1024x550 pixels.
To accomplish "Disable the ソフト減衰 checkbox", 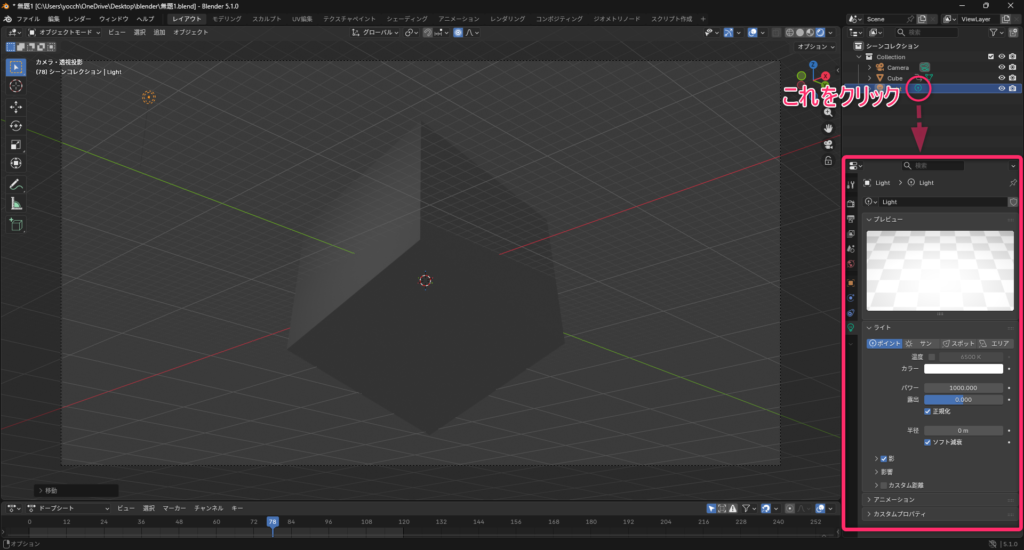I will pos(928,441).
